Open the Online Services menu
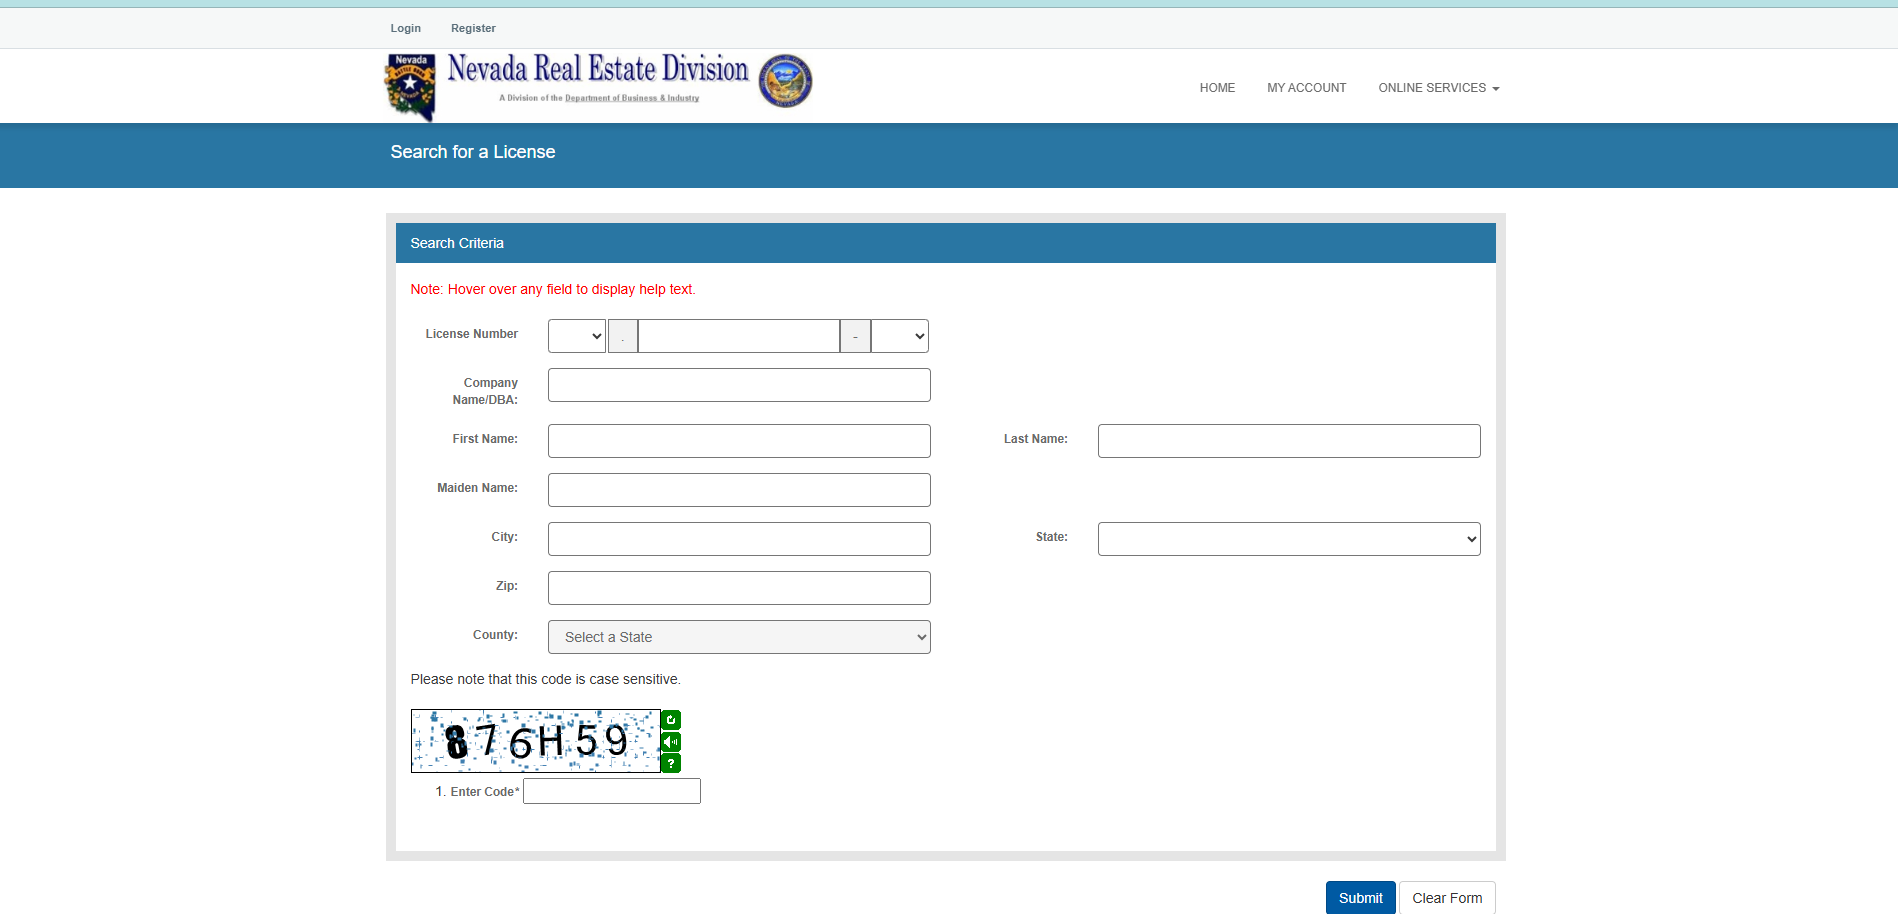The width and height of the screenshot is (1898, 914). (1438, 88)
